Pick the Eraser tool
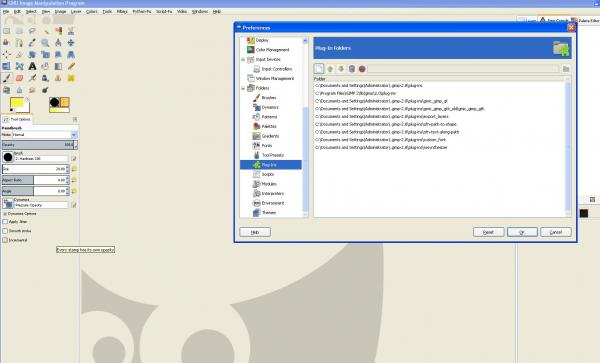 pos(20,78)
